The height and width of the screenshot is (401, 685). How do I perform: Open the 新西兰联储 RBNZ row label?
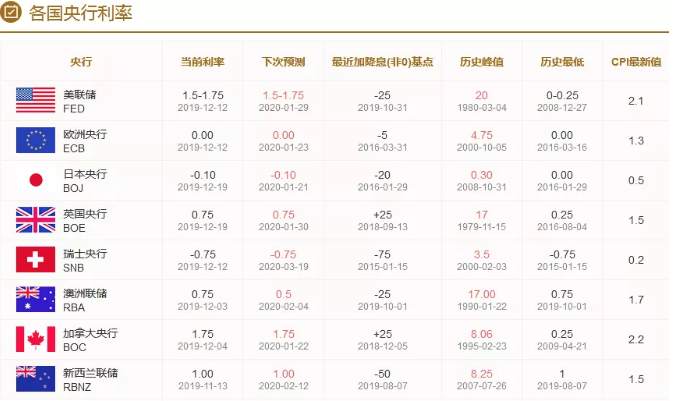90,380
